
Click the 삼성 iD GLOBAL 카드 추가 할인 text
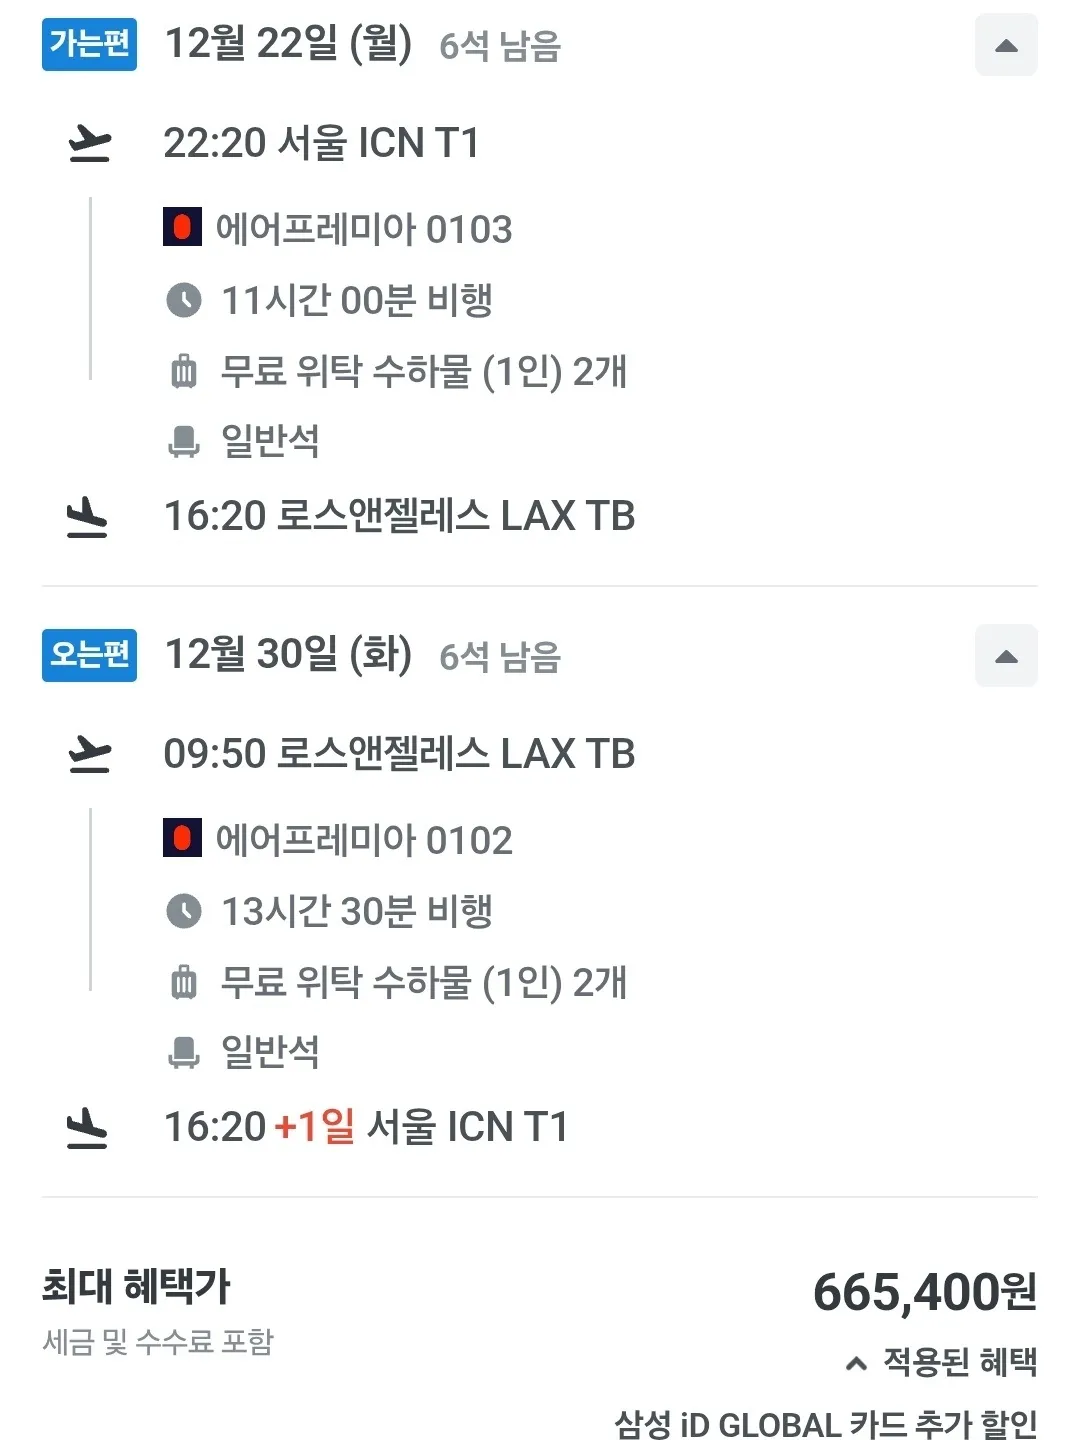click(x=825, y=1423)
